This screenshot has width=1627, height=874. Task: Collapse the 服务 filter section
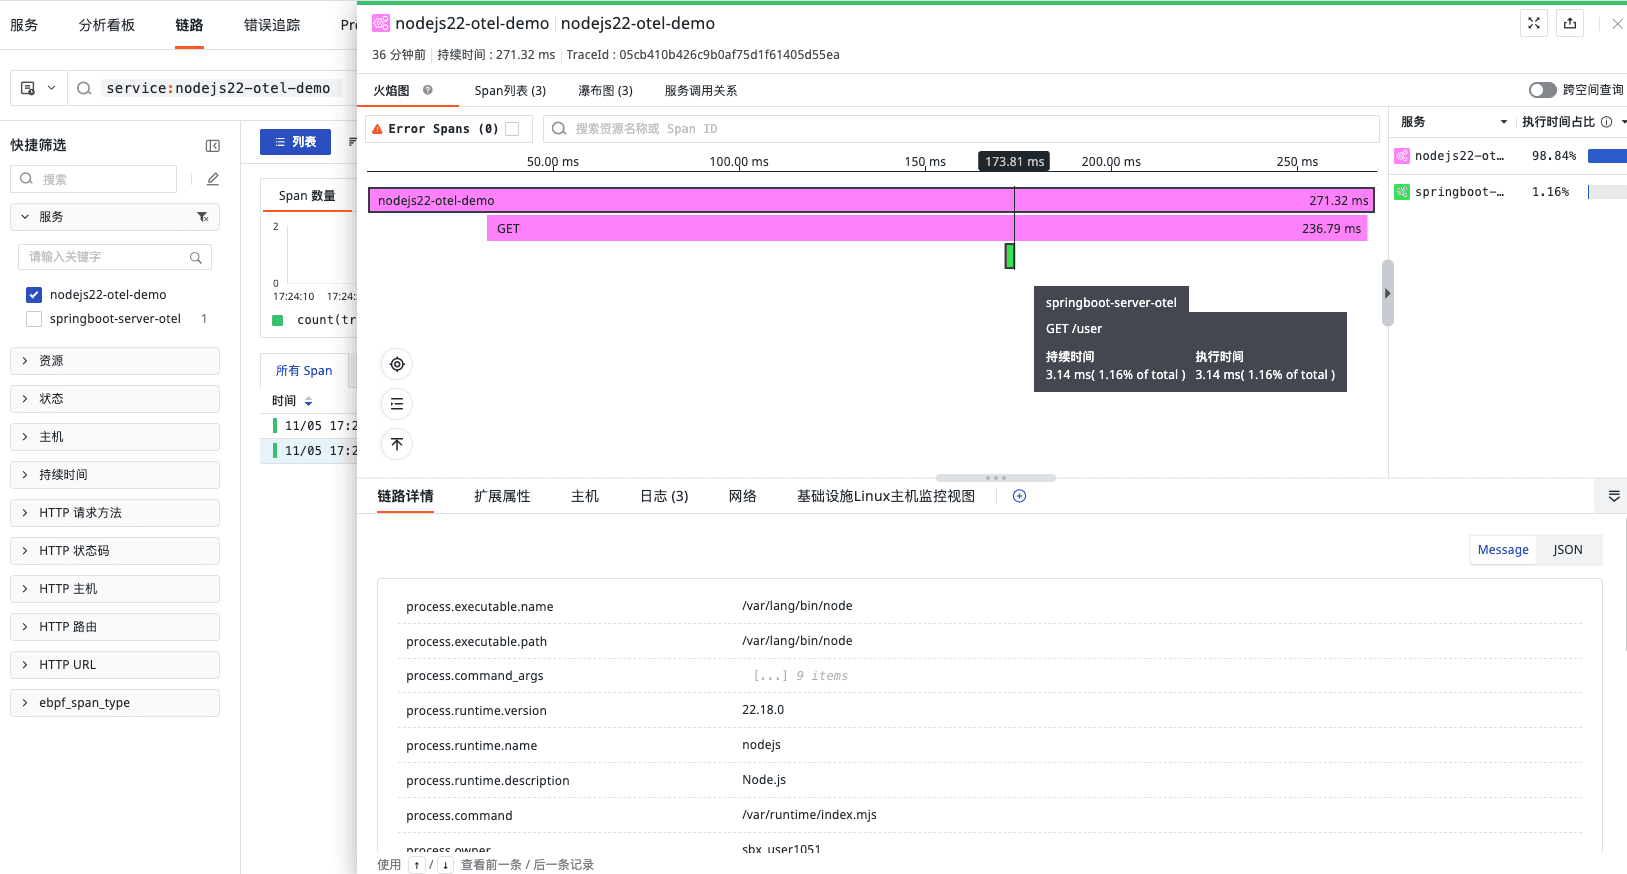point(115,217)
